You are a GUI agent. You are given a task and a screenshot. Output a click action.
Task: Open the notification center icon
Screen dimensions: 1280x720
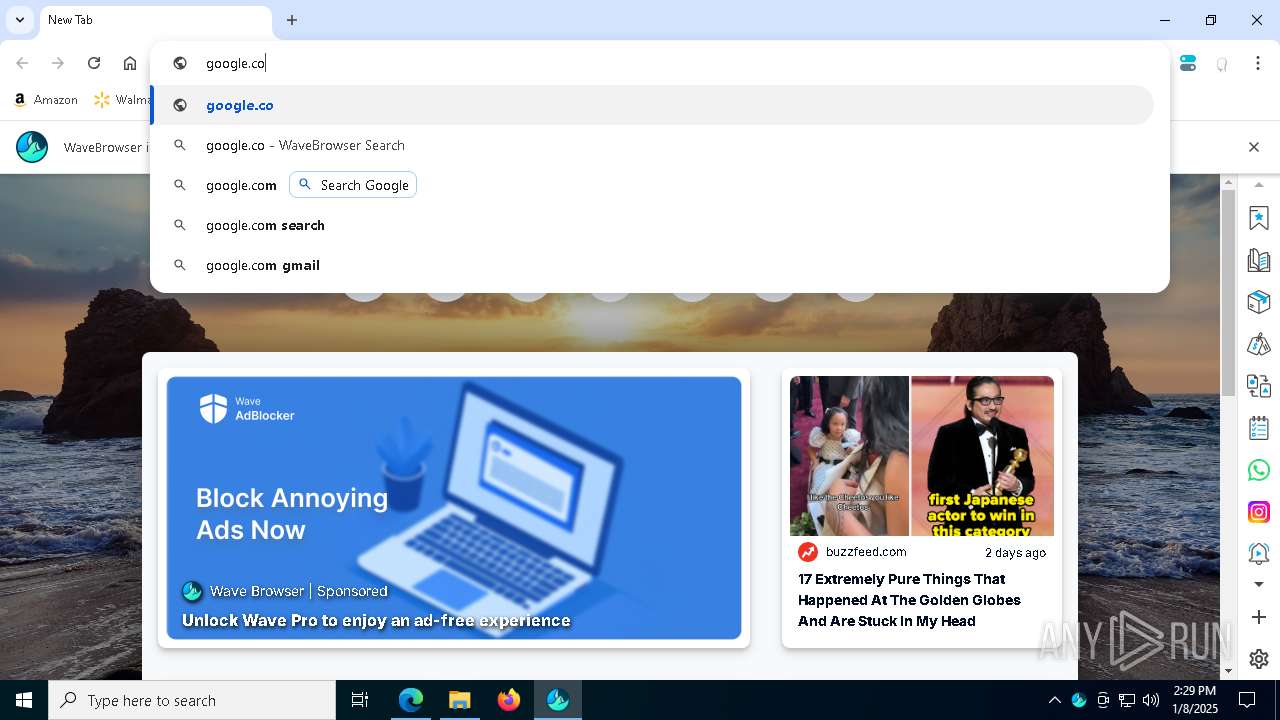[1247, 700]
